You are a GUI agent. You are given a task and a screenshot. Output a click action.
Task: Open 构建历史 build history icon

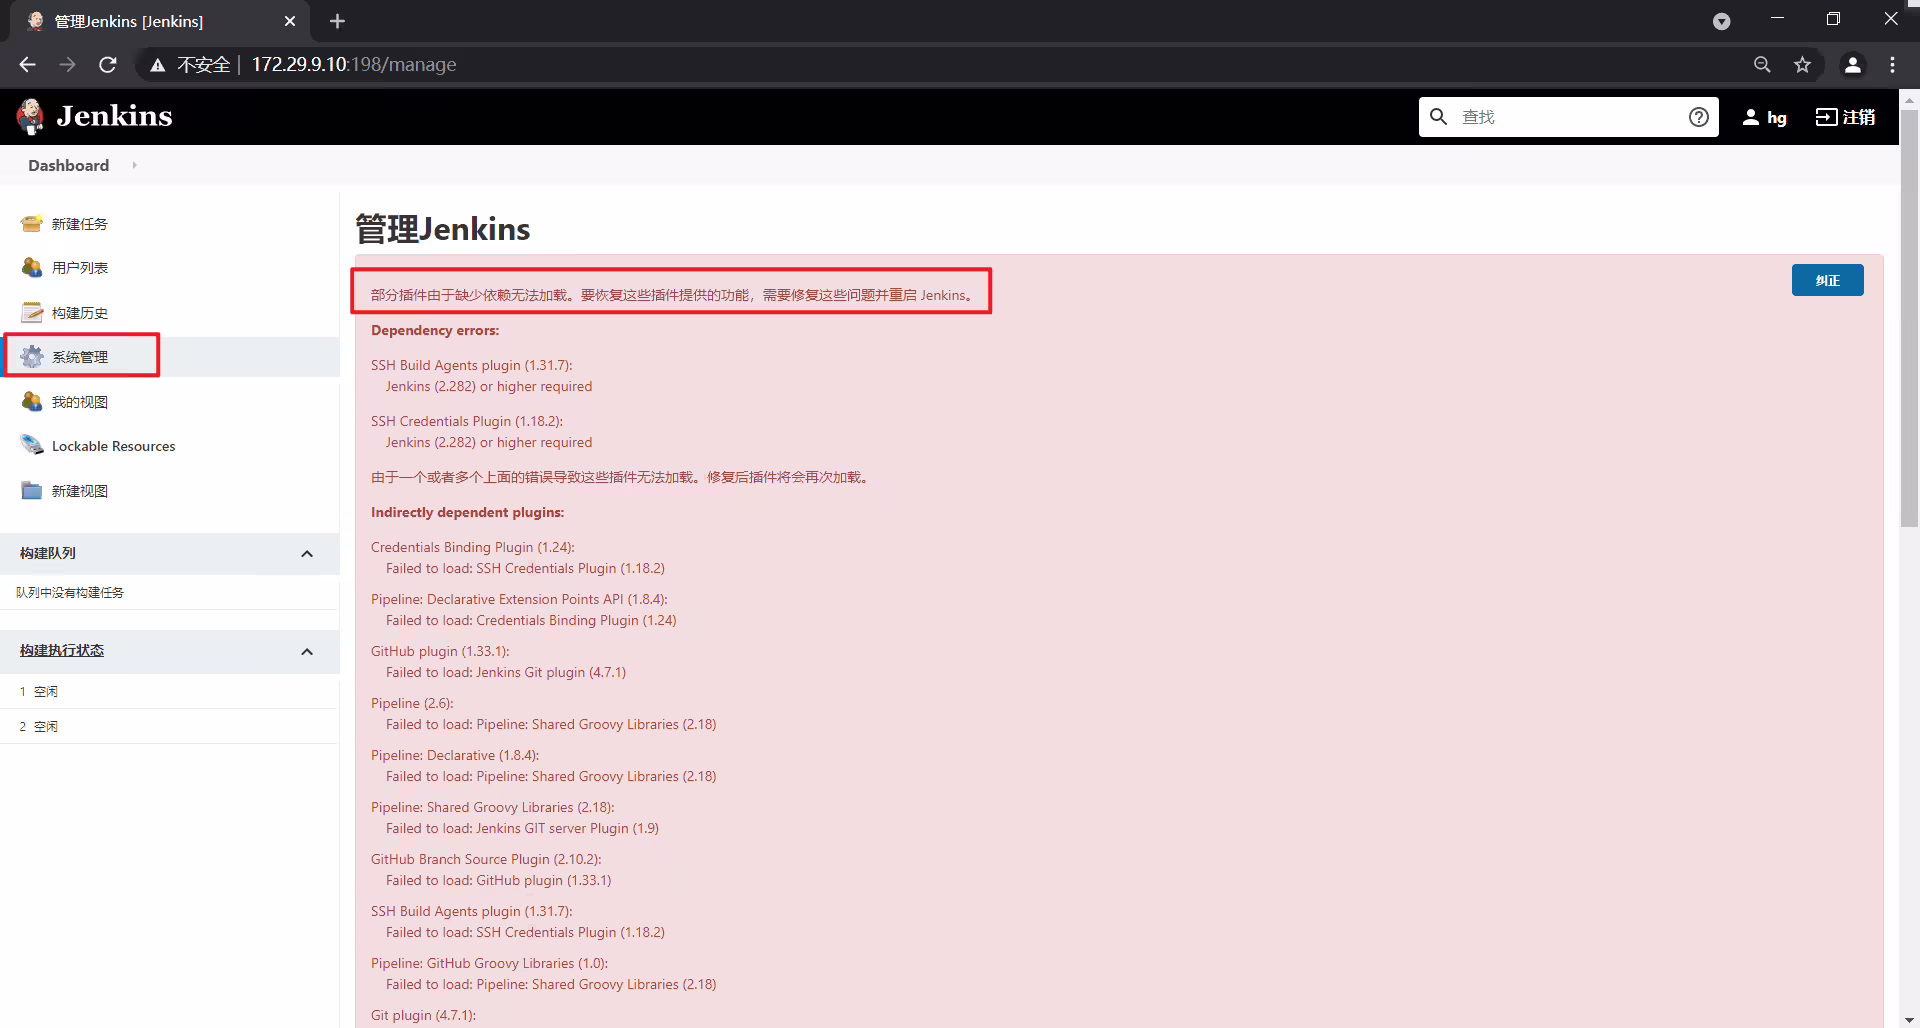pos(32,312)
